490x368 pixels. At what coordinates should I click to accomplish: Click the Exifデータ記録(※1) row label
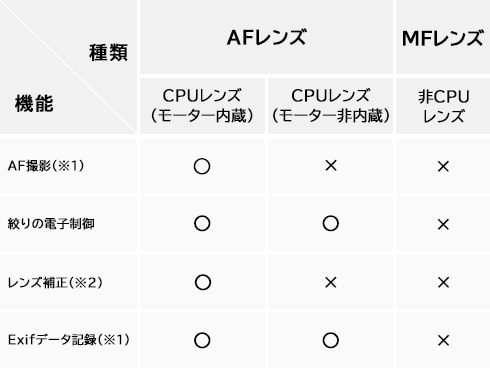(x=68, y=340)
